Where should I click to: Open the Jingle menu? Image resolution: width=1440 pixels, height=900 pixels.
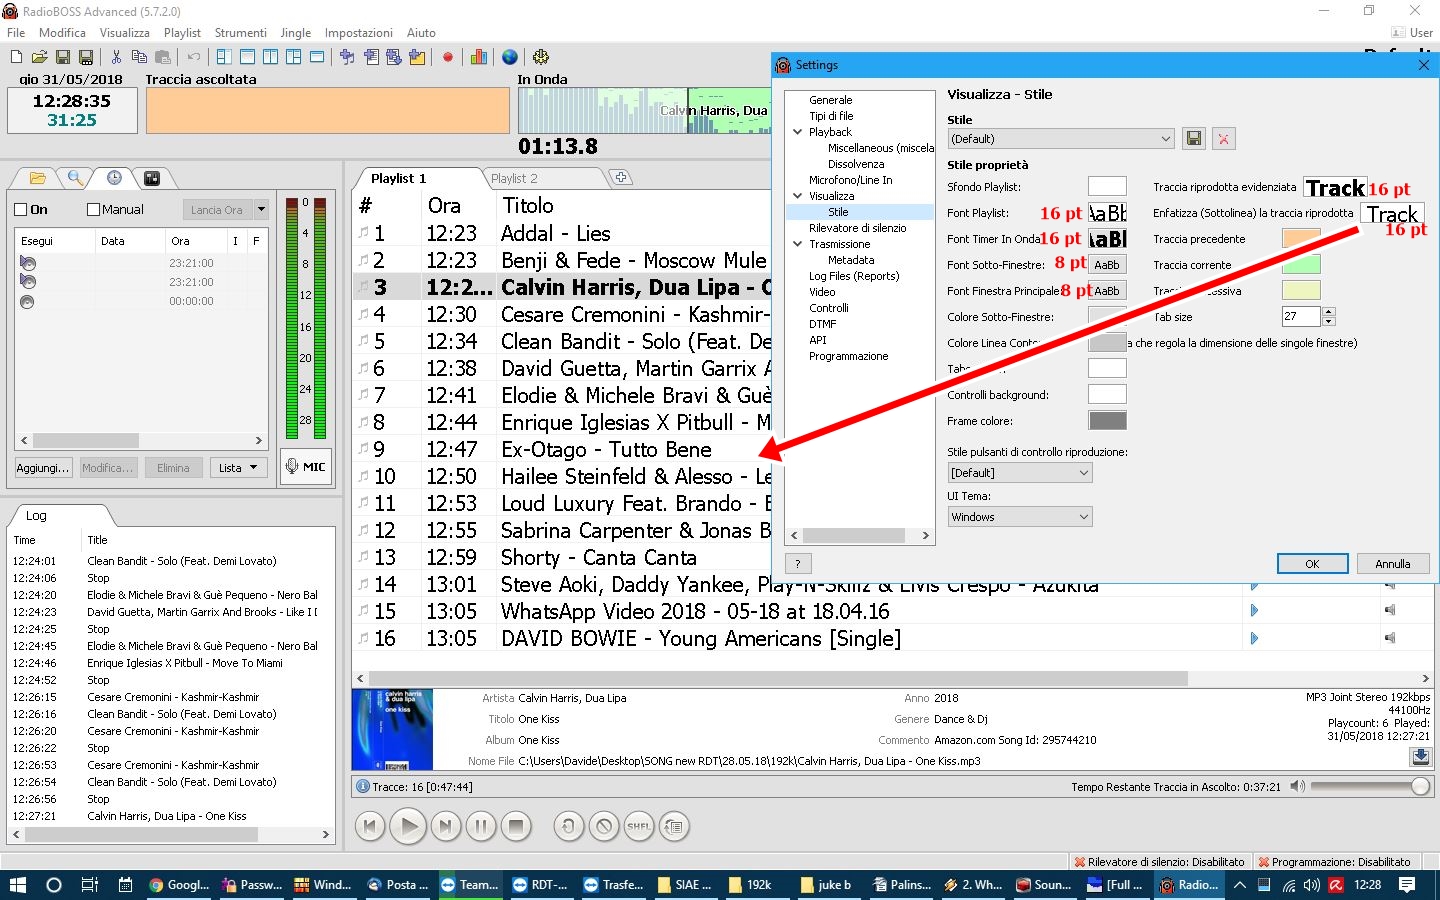pos(295,33)
